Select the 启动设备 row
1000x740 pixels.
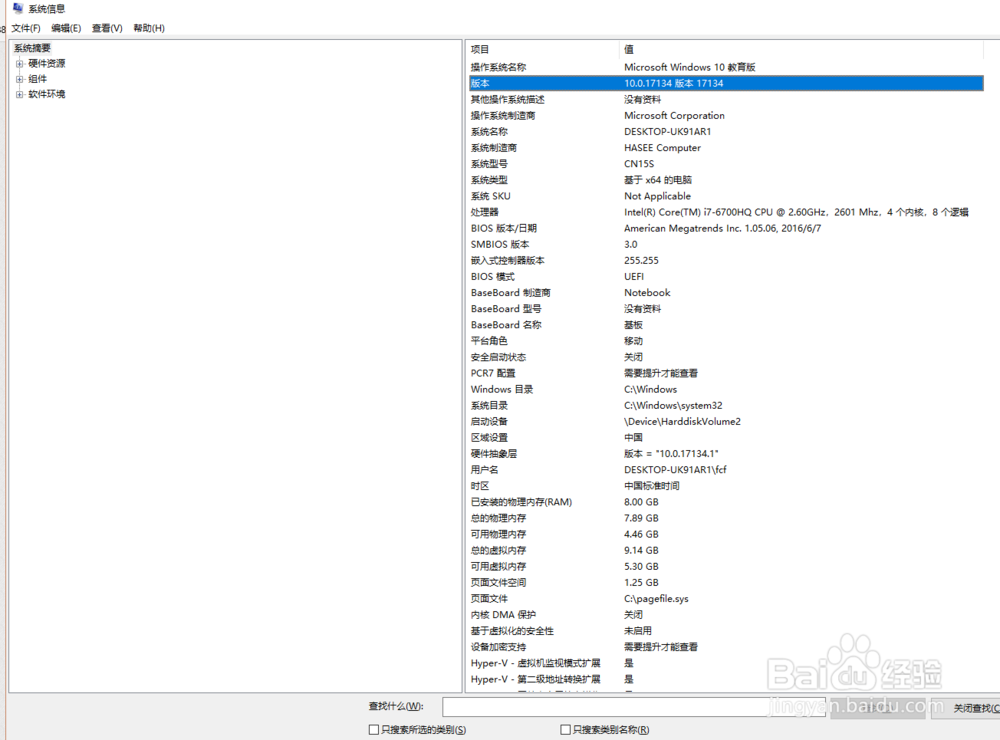tap(726, 422)
